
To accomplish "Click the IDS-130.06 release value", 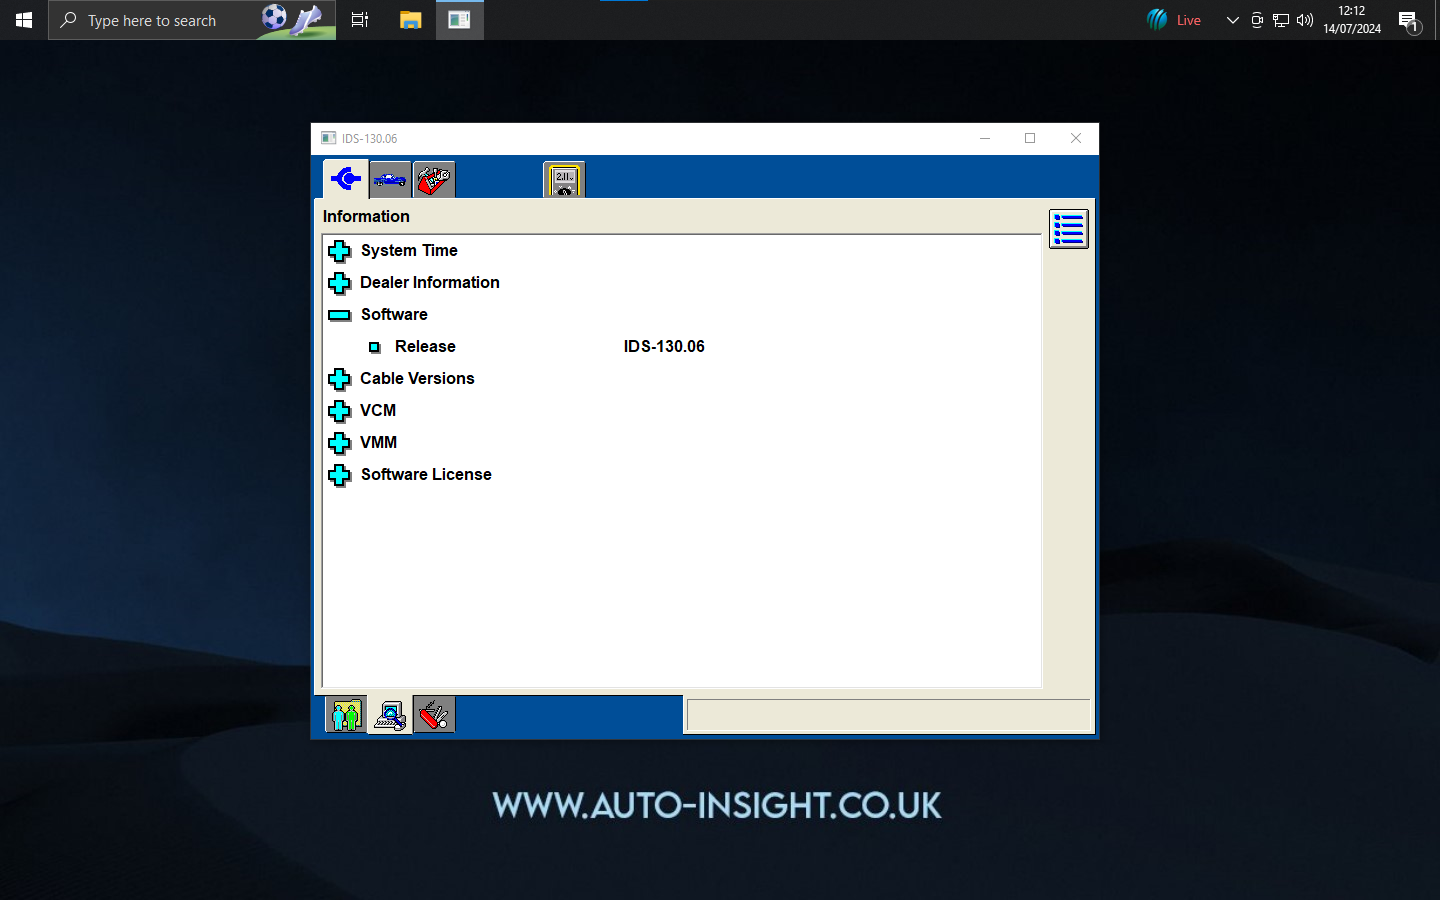I will (x=664, y=347).
